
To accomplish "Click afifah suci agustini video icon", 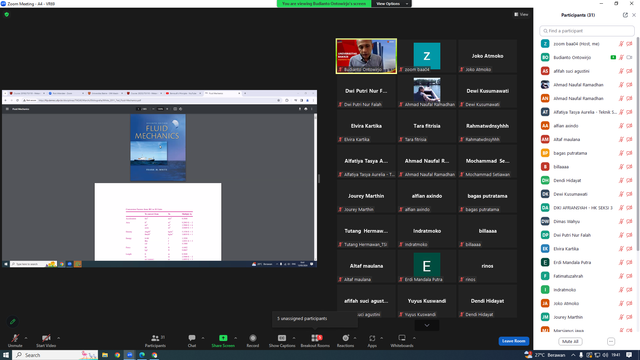I will click(x=629, y=71).
